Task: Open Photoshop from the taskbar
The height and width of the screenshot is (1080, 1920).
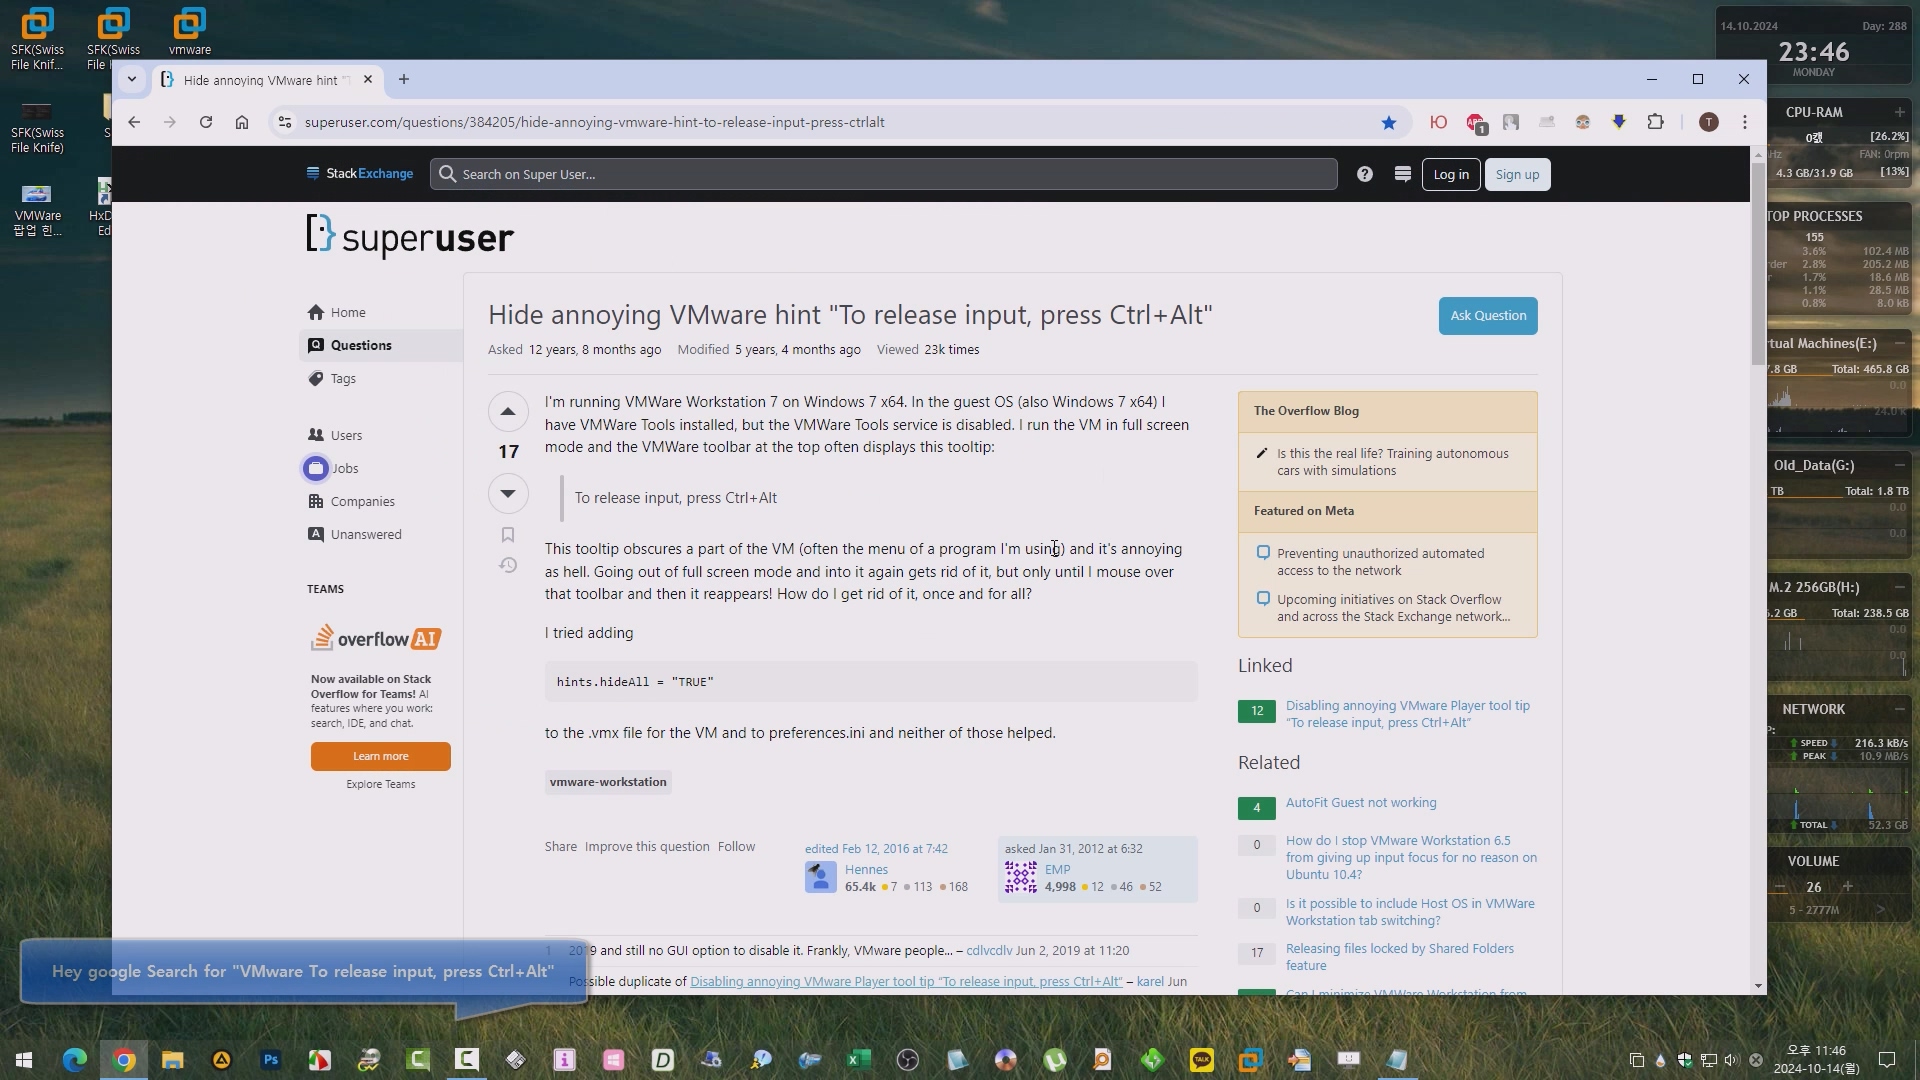Action: (270, 1060)
